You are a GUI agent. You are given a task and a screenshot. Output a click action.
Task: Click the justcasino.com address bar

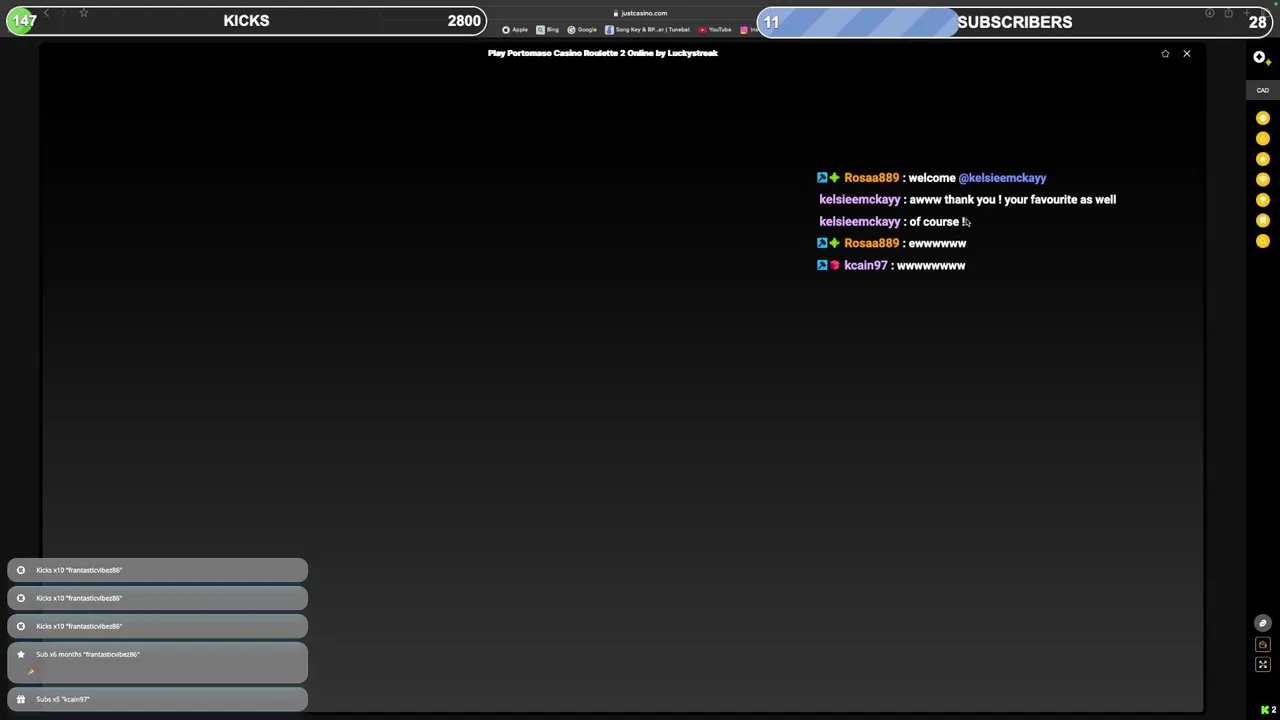tap(640, 13)
